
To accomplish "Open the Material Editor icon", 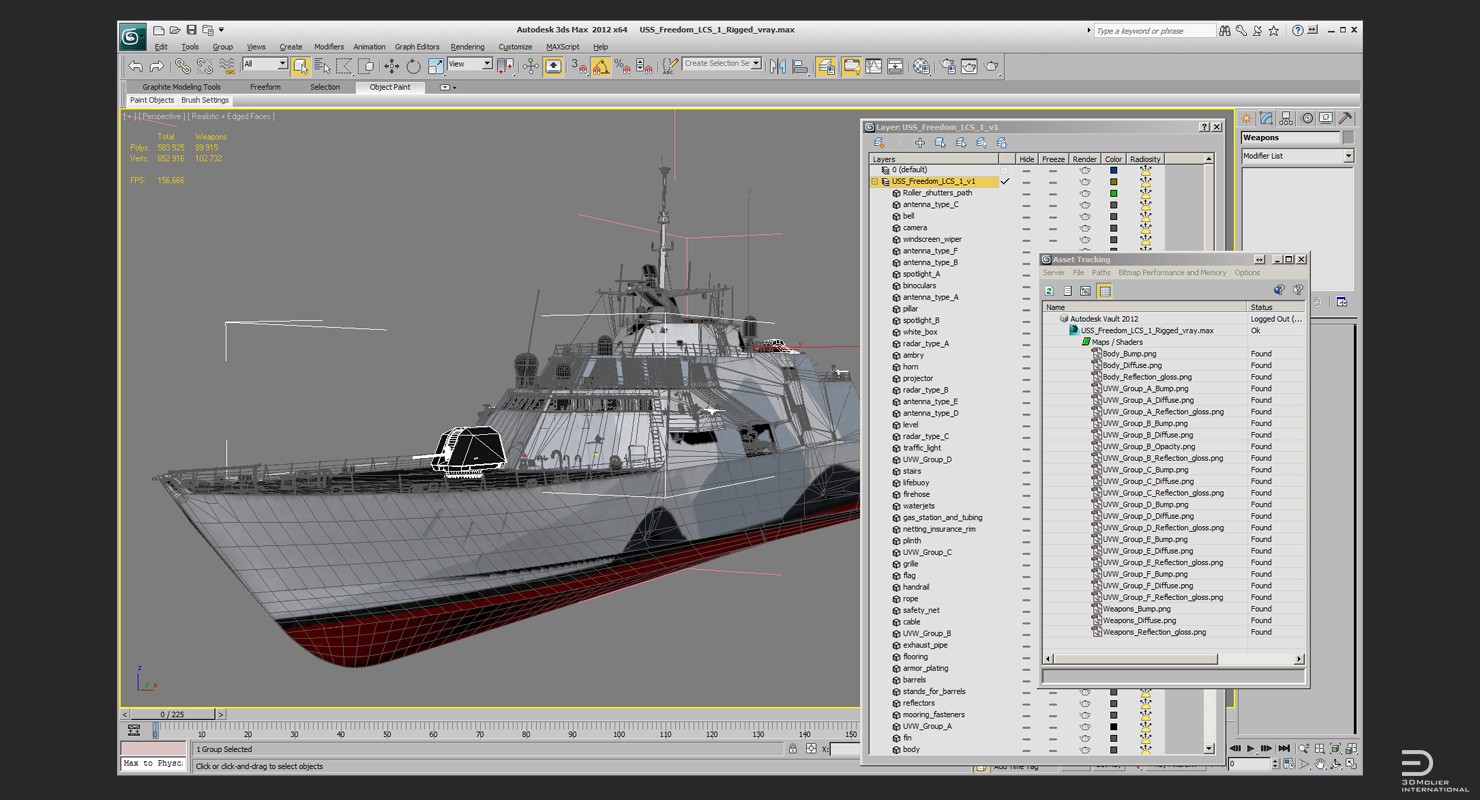I will 921,66.
